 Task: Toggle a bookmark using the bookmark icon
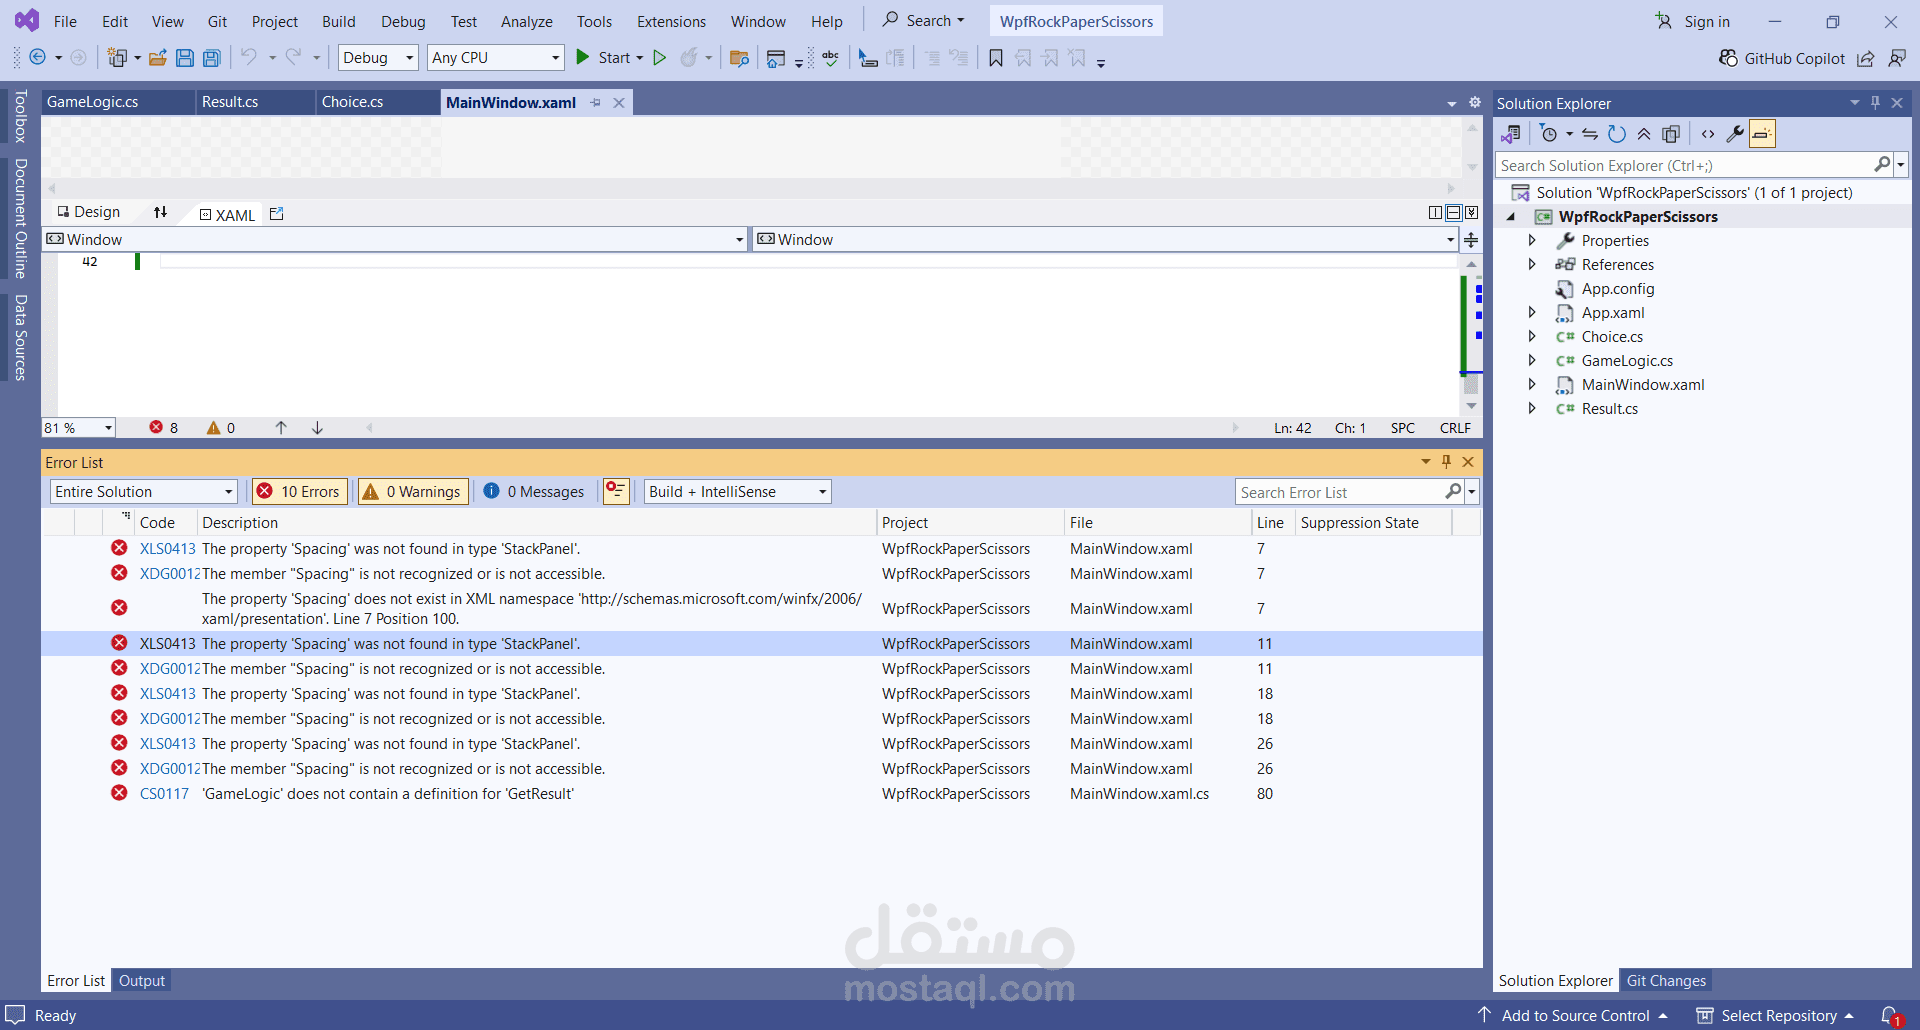point(996,58)
